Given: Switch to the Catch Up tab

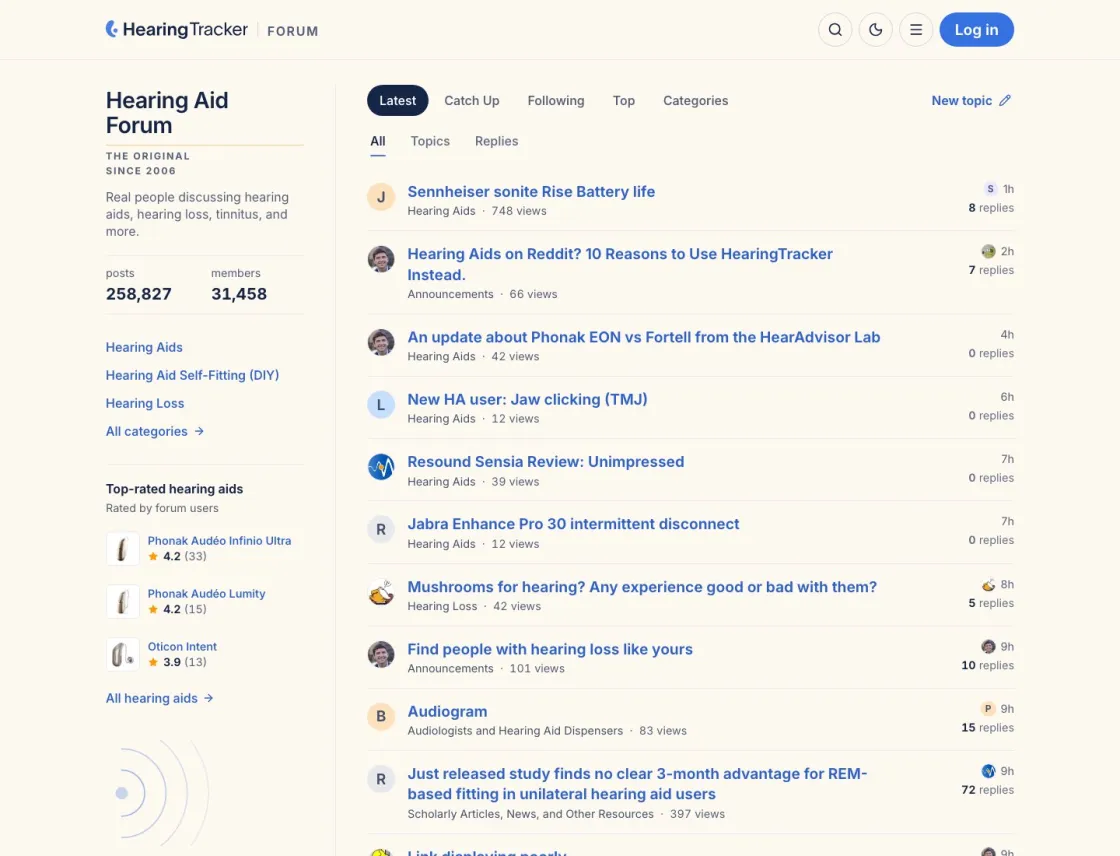Looking at the screenshot, I should pyautogui.click(x=471, y=101).
